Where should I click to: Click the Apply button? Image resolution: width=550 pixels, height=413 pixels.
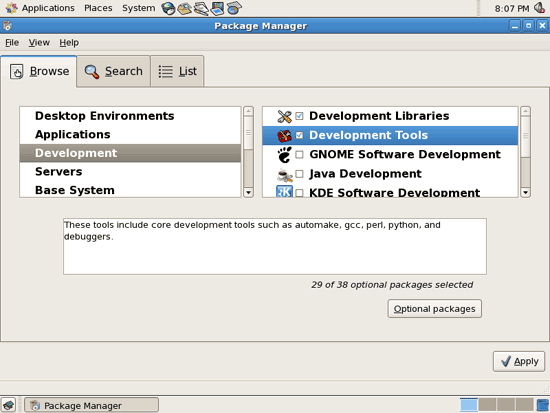[x=519, y=361]
